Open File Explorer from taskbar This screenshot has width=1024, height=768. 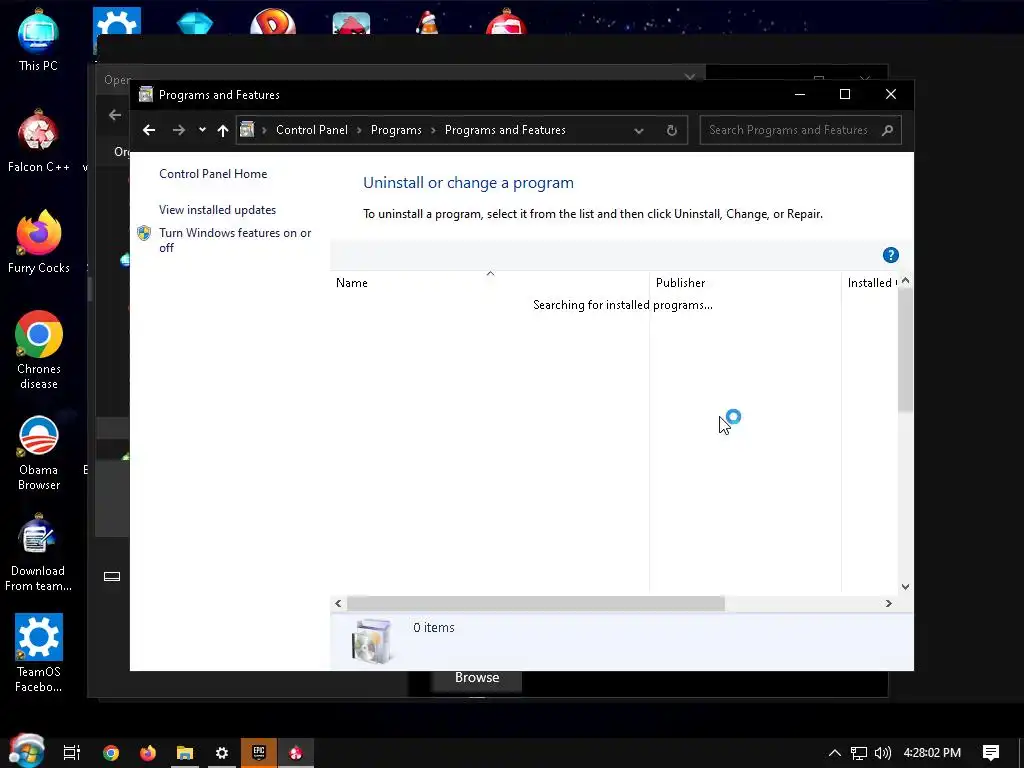tap(185, 753)
